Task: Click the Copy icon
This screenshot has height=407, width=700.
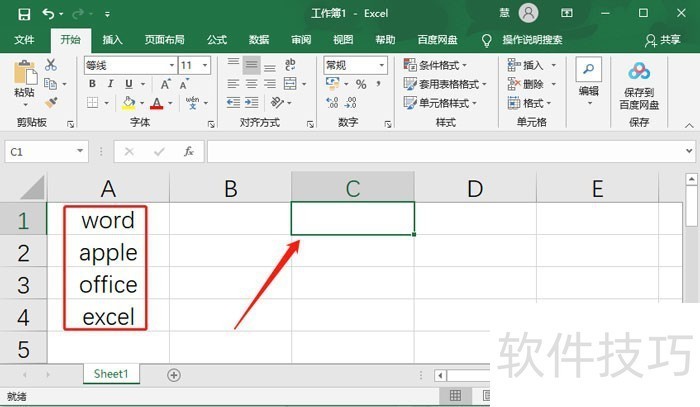Action: point(50,83)
